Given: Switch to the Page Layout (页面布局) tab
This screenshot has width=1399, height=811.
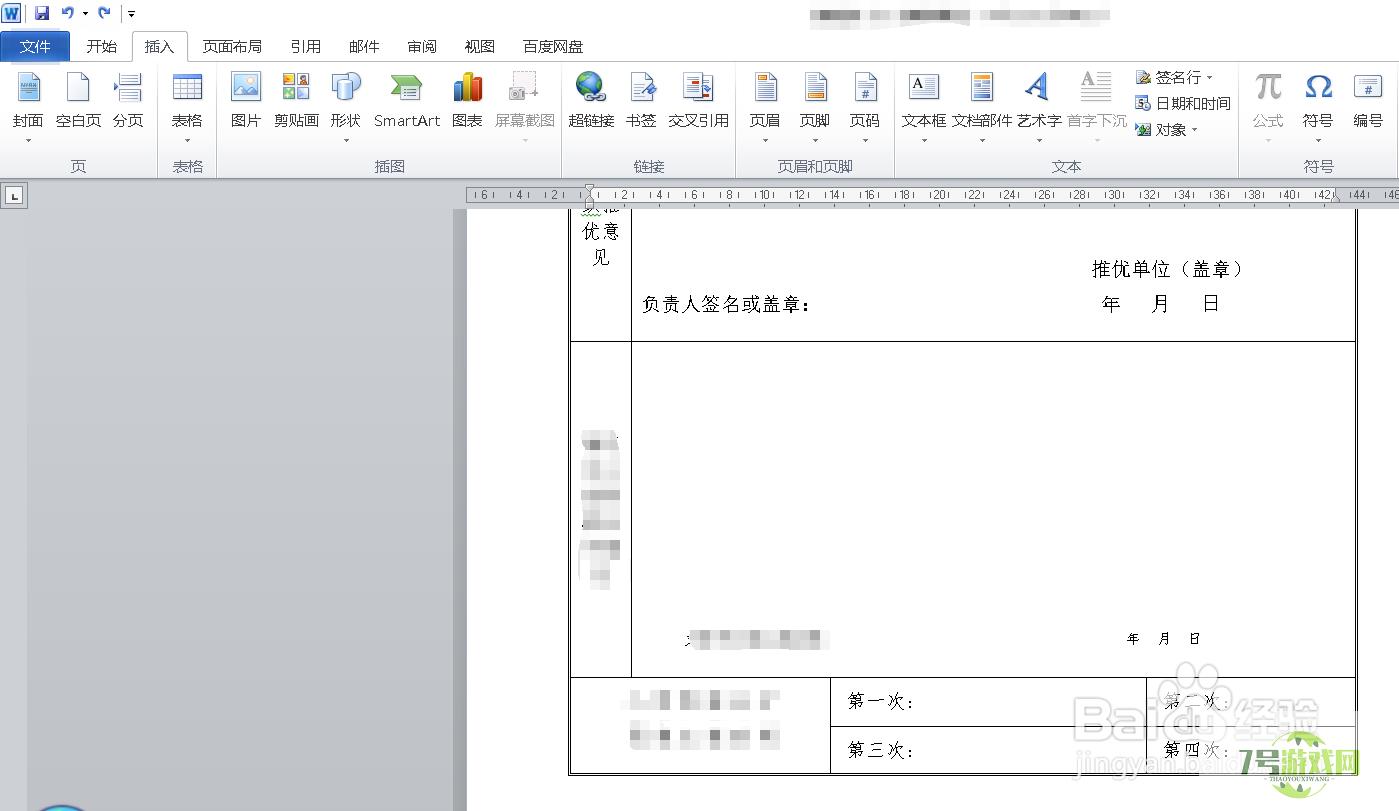Looking at the screenshot, I should (x=232, y=46).
